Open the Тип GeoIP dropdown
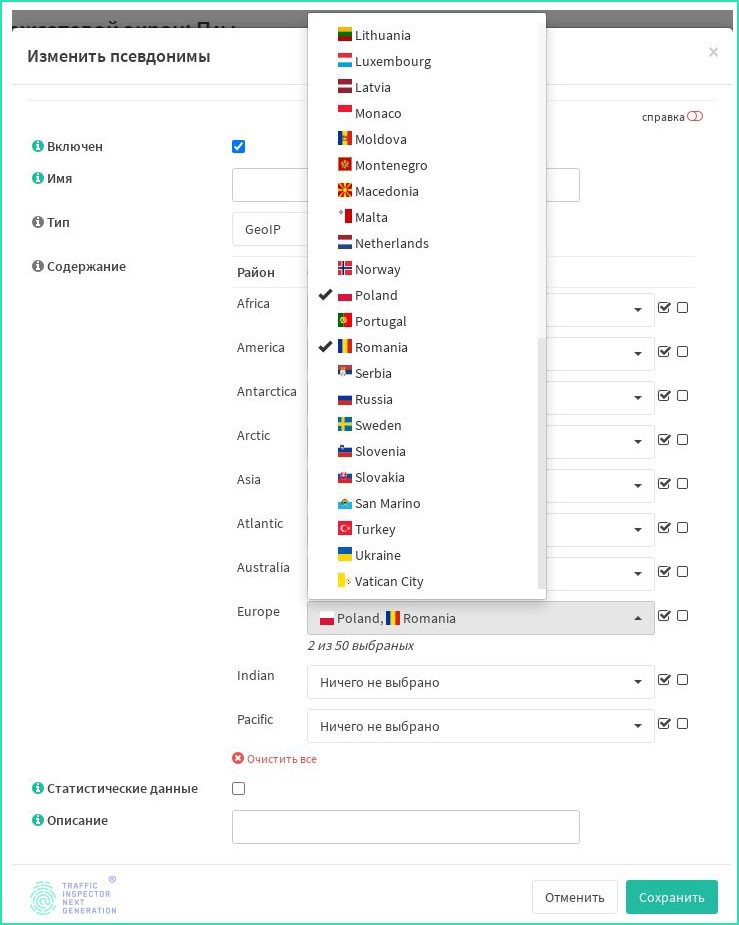739x925 pixels. click(270, 229)
